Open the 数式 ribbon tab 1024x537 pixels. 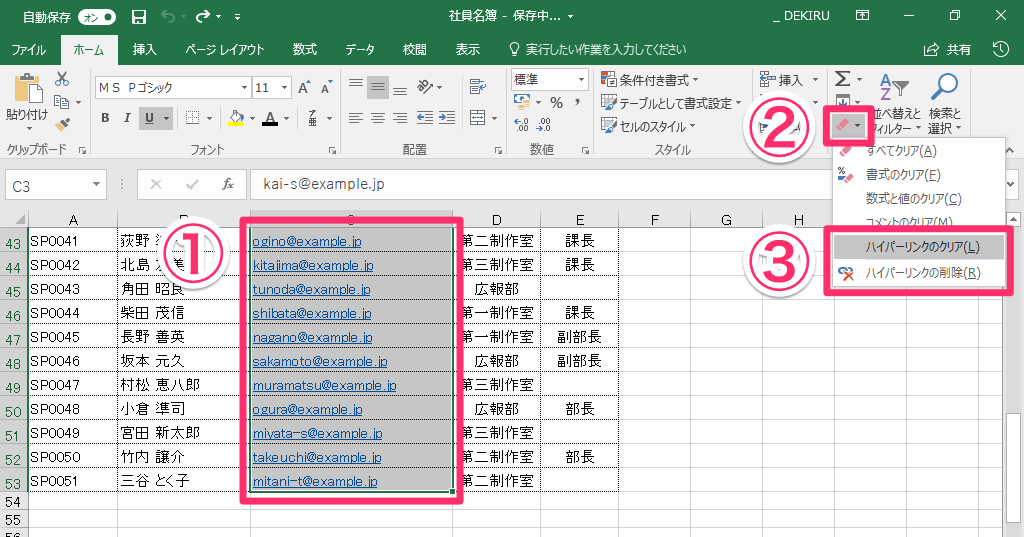(x=305, y=50)
